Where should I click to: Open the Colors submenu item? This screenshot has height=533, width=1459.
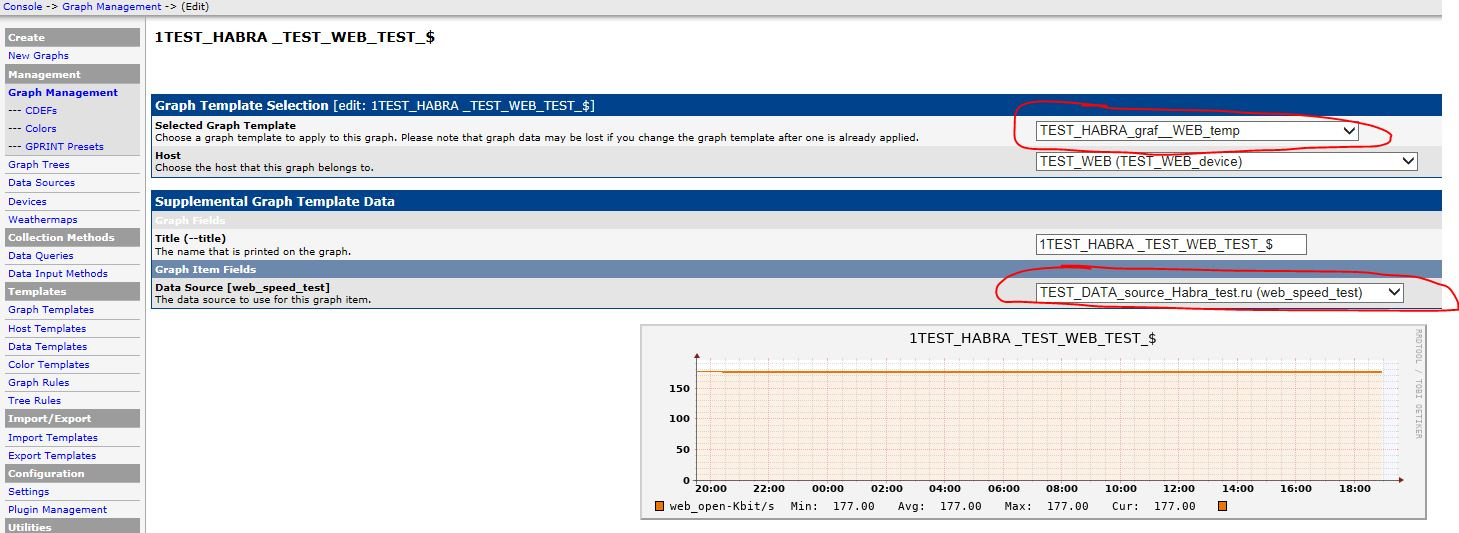pyautogui.click(x=41, y=128)
